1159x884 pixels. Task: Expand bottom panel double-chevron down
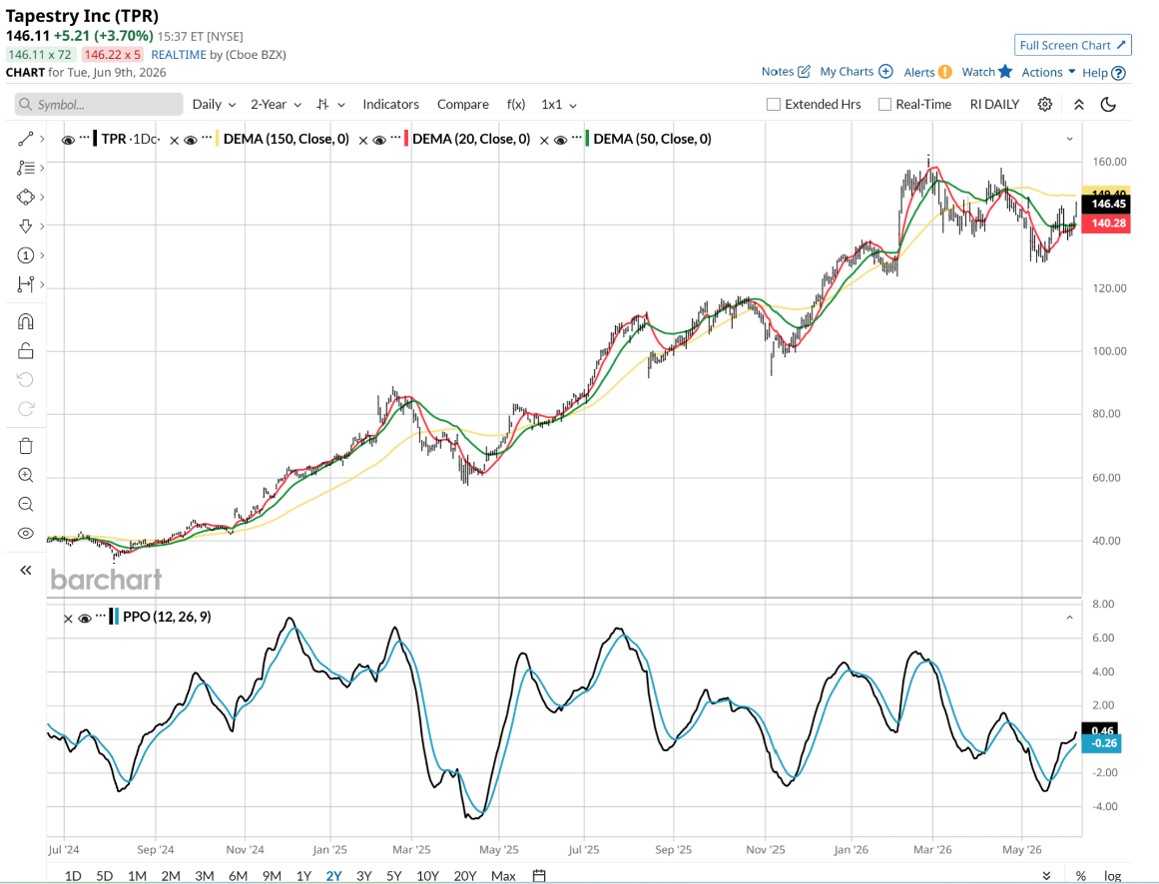coord(1047,876)
